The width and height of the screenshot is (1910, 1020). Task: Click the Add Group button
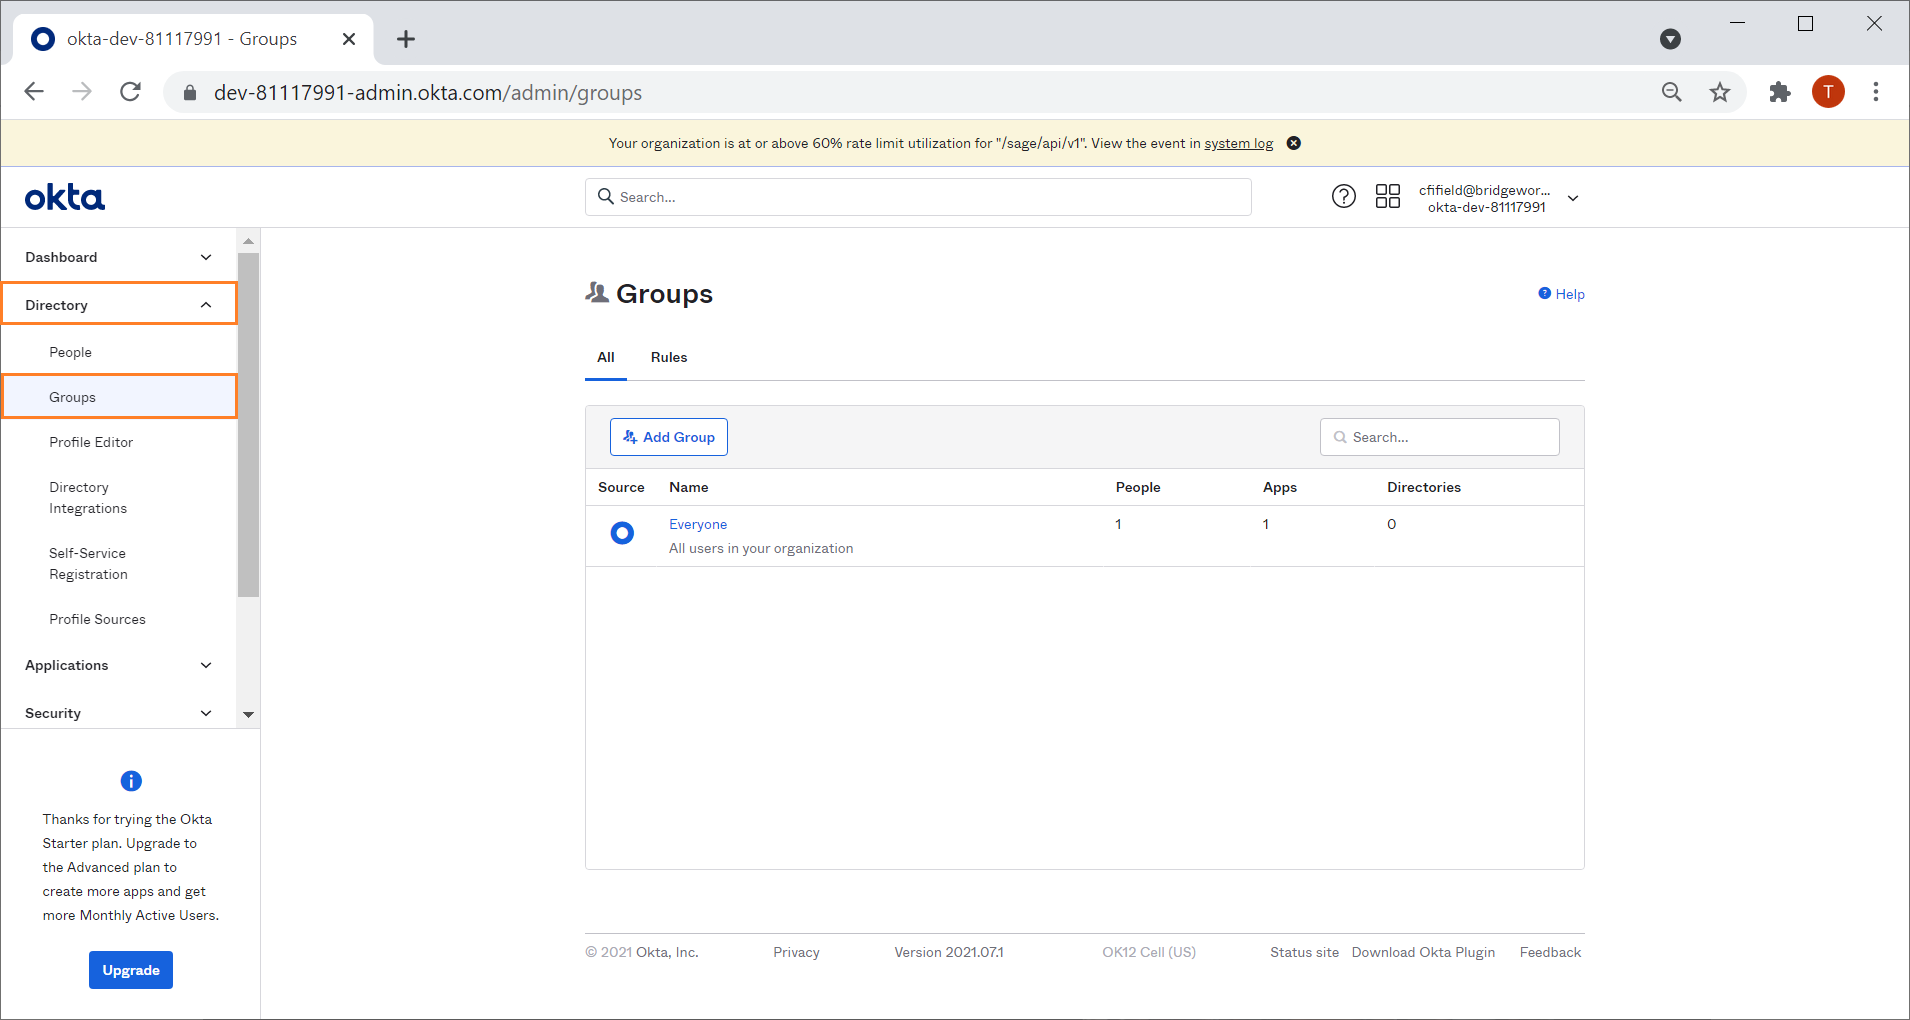point(669,437)
